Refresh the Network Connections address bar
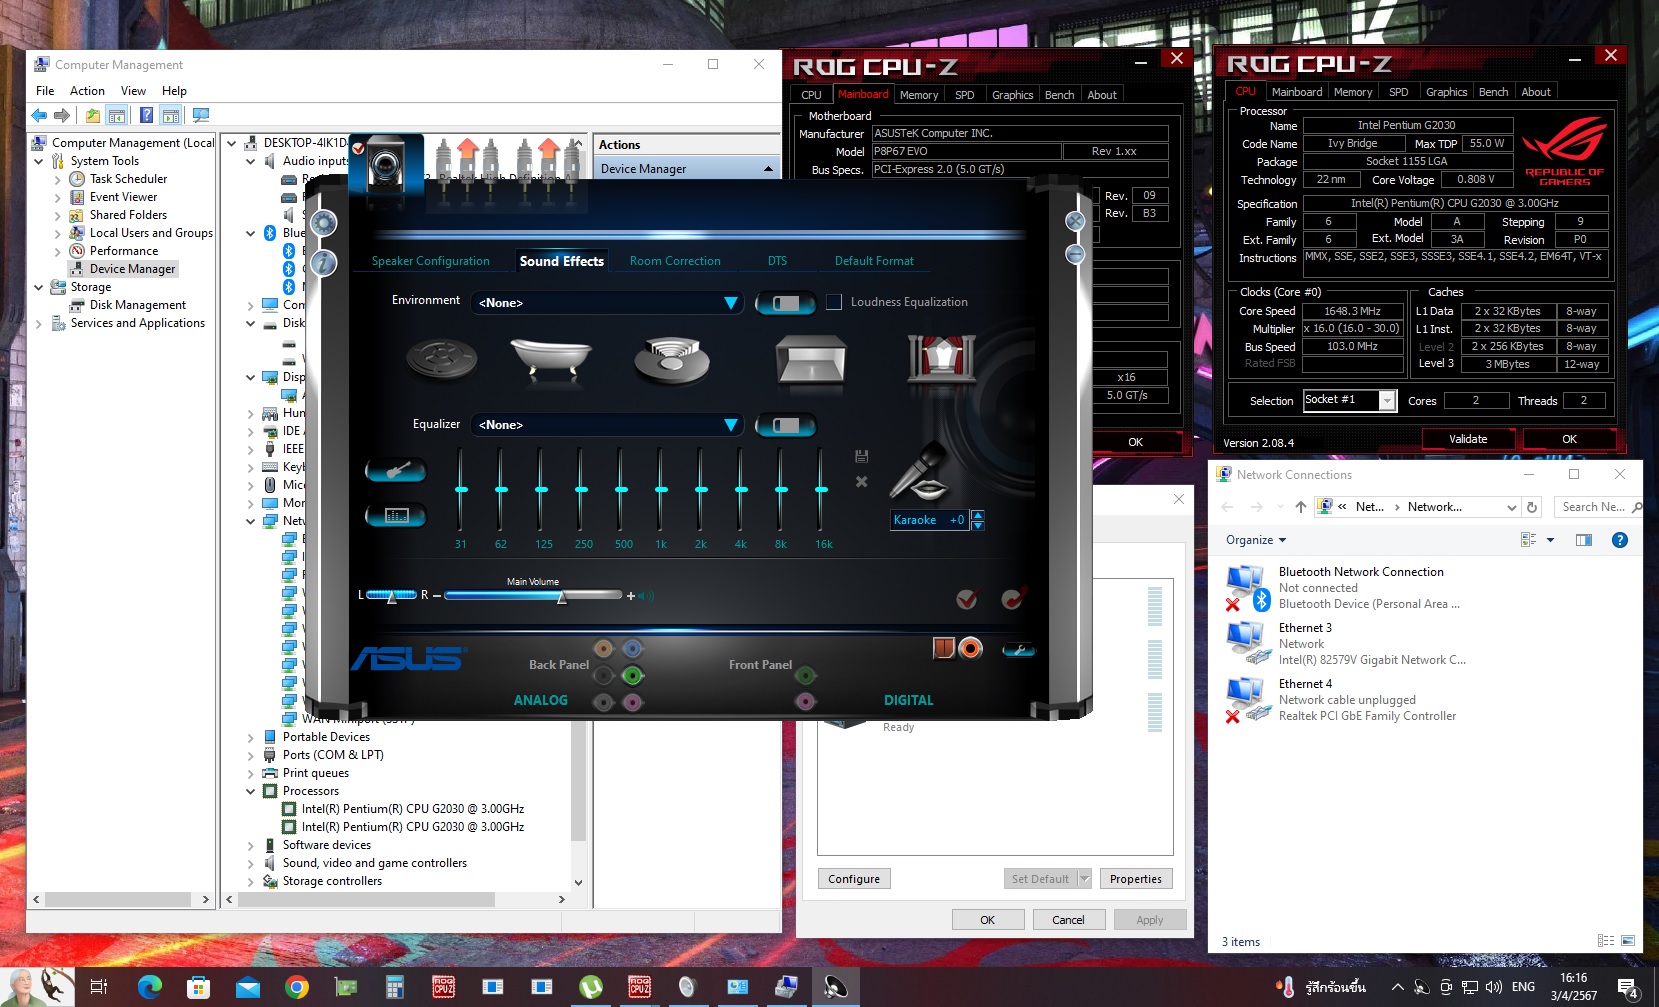The height and width of the screenshot is (1007, 1659). click(1532, 507)
